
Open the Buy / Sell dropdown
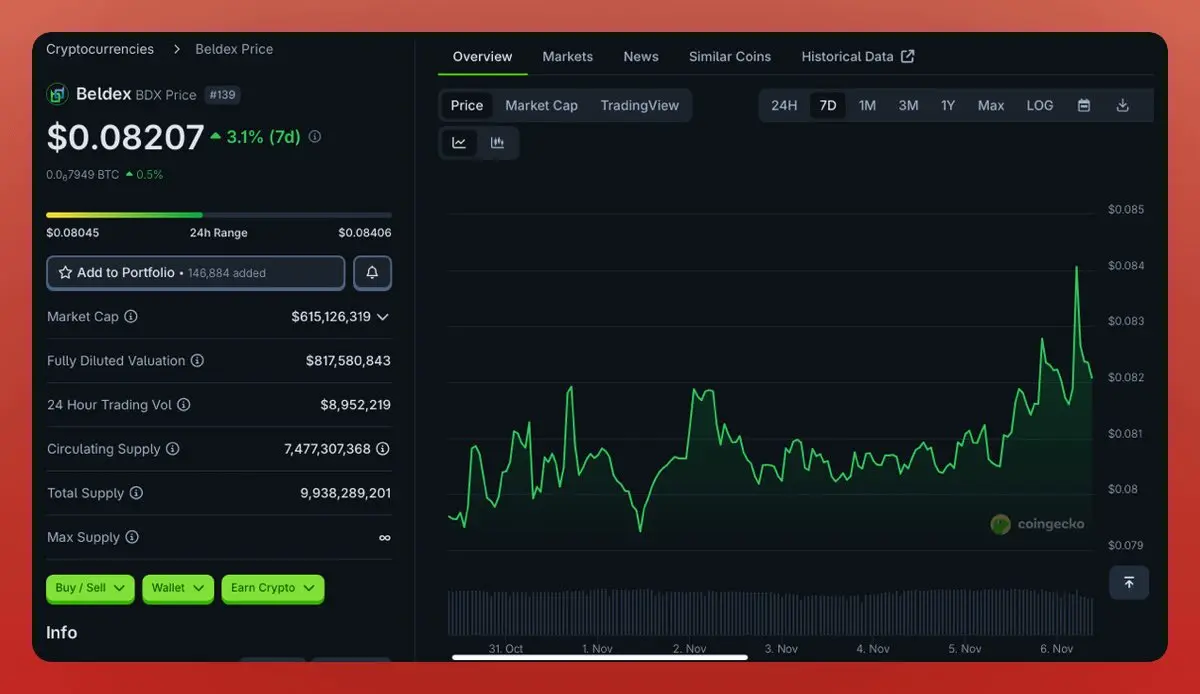click(x=90, y=588)
